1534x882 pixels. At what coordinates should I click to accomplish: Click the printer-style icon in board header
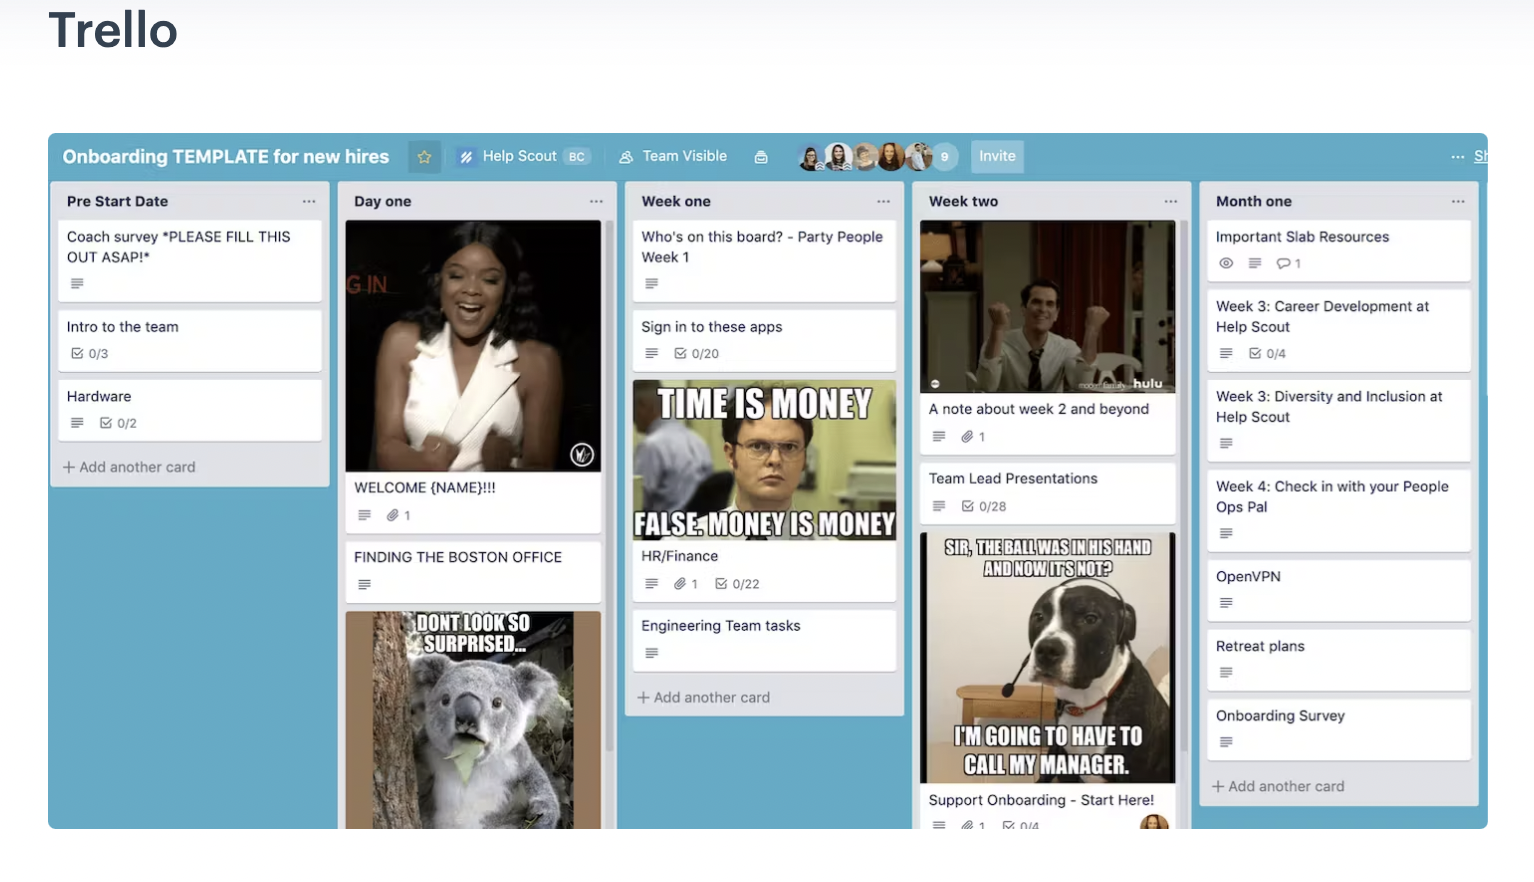(761, 157)
